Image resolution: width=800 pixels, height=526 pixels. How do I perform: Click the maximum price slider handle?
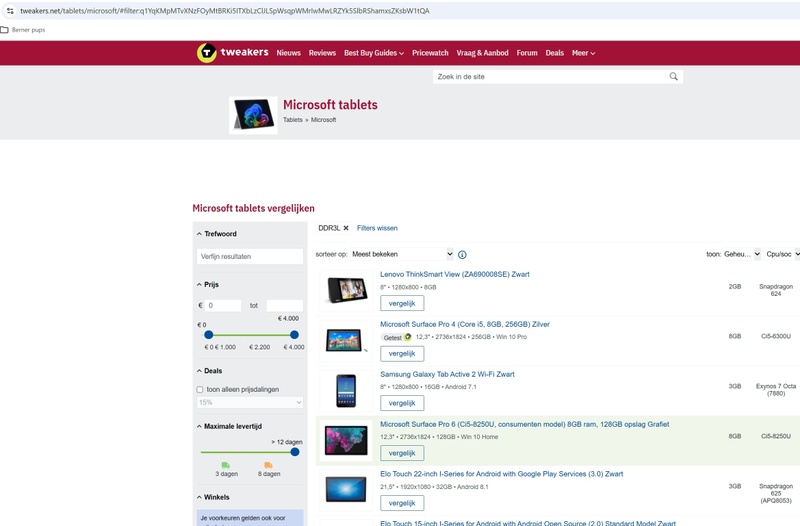point(294,335)
